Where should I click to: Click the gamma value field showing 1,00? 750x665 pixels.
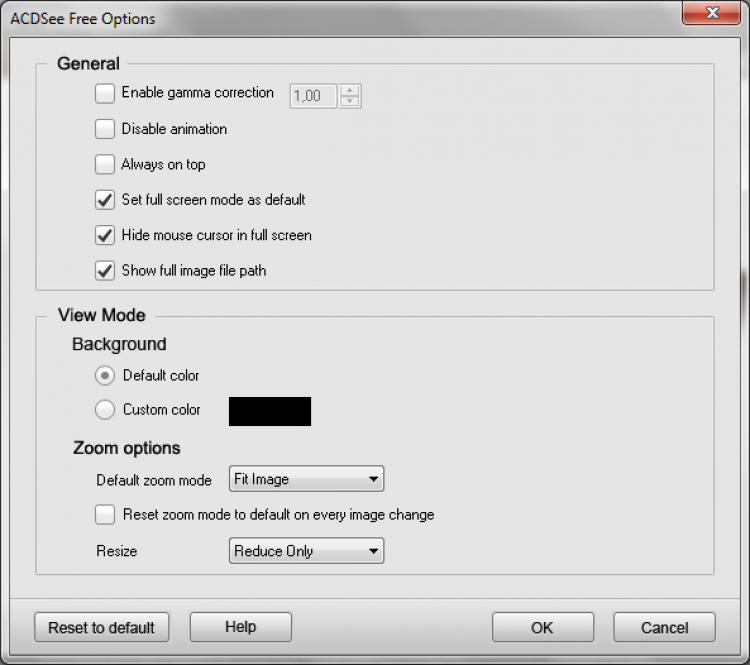pyautogui.click(x=313, y=96)
